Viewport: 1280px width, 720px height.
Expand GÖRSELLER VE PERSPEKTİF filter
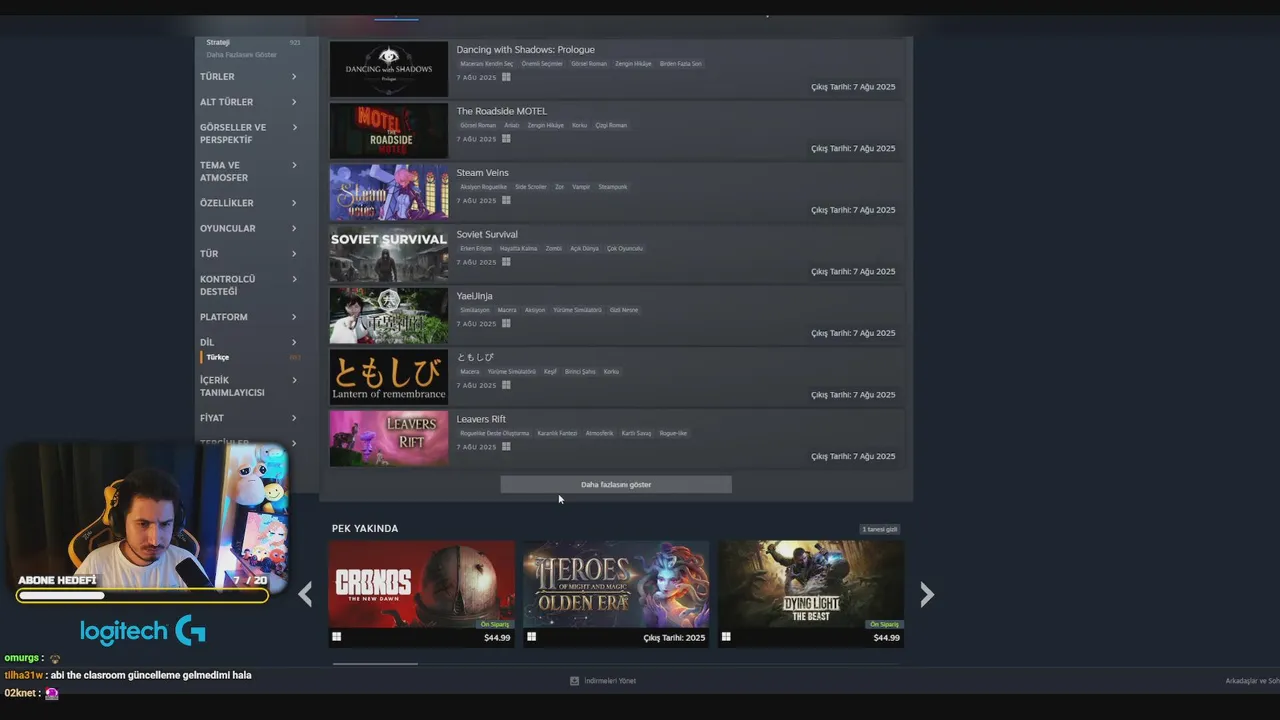click(249, 133)
